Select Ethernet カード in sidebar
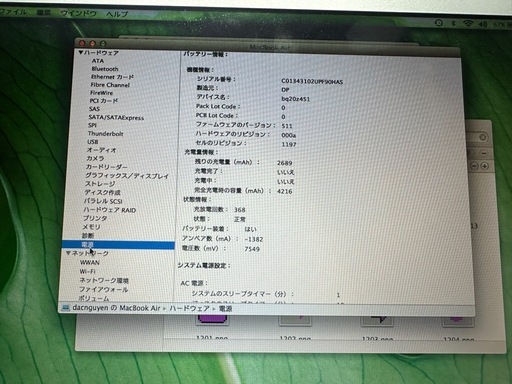The image size is (512, 384). point(112,77)
